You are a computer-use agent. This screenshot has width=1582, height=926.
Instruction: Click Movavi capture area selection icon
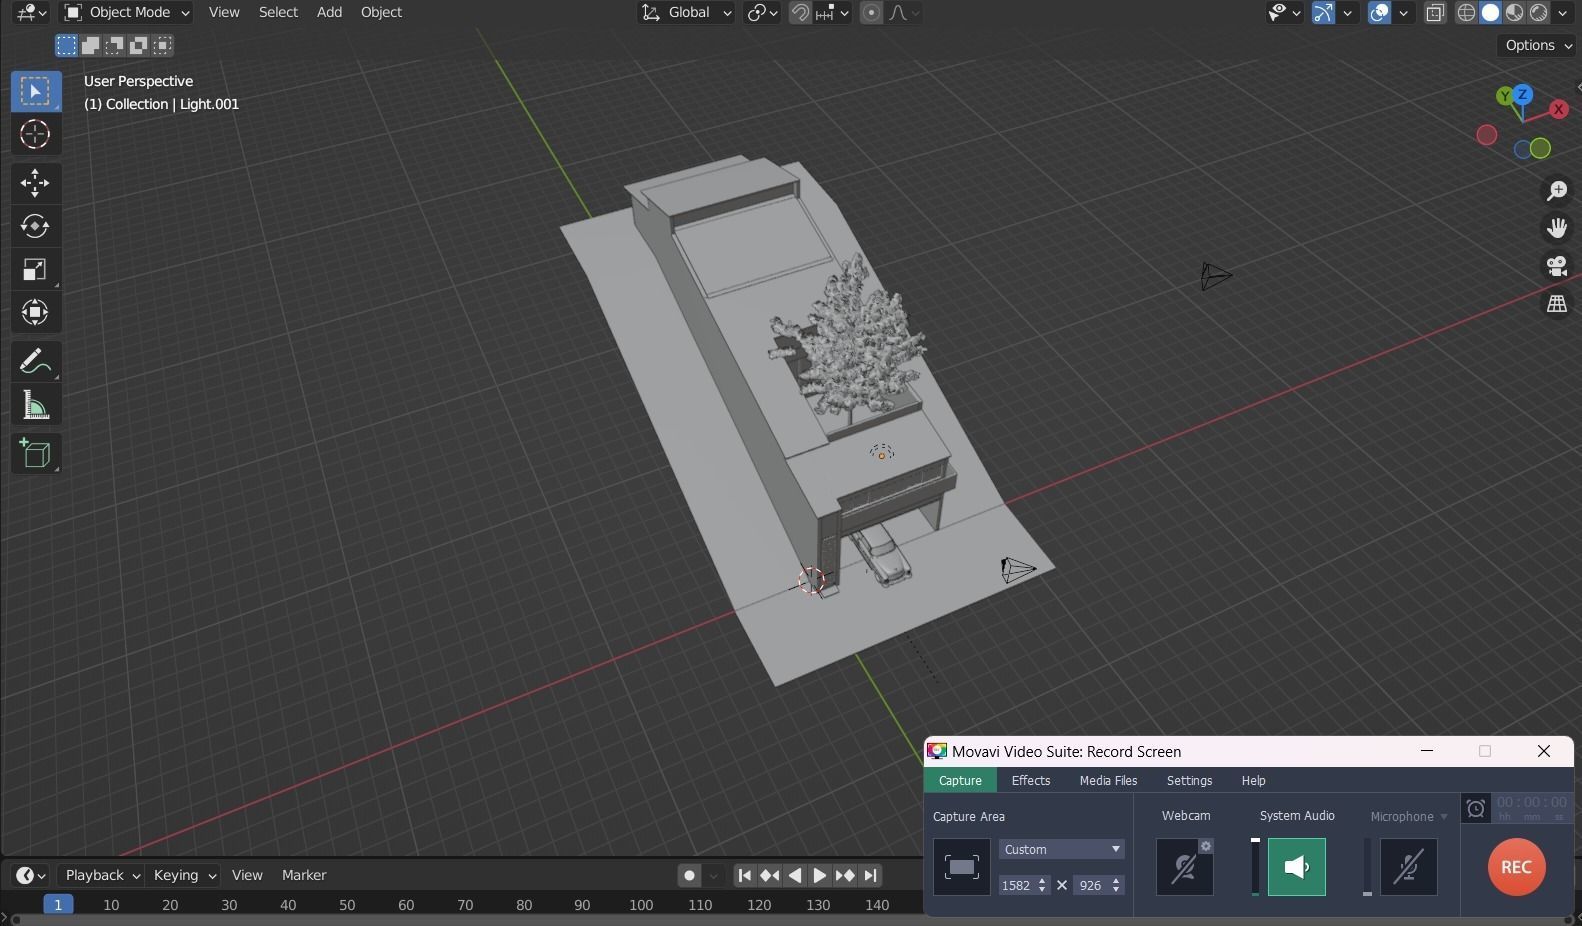[961, 866]
